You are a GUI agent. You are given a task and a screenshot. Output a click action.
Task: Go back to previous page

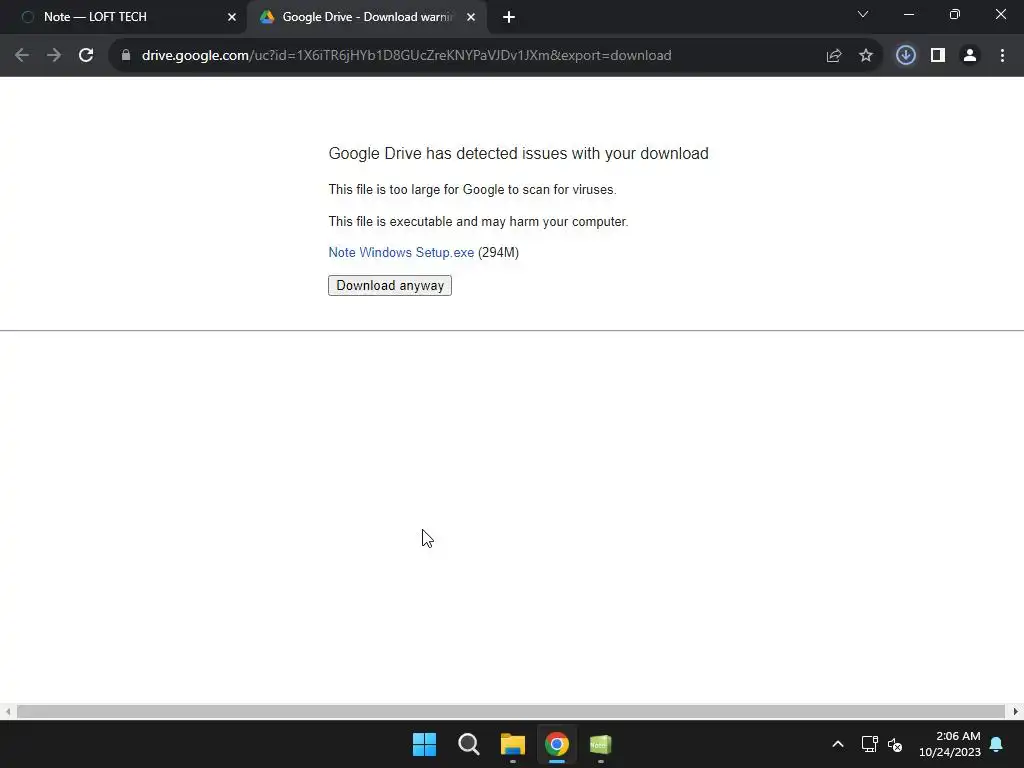[22, 56]
